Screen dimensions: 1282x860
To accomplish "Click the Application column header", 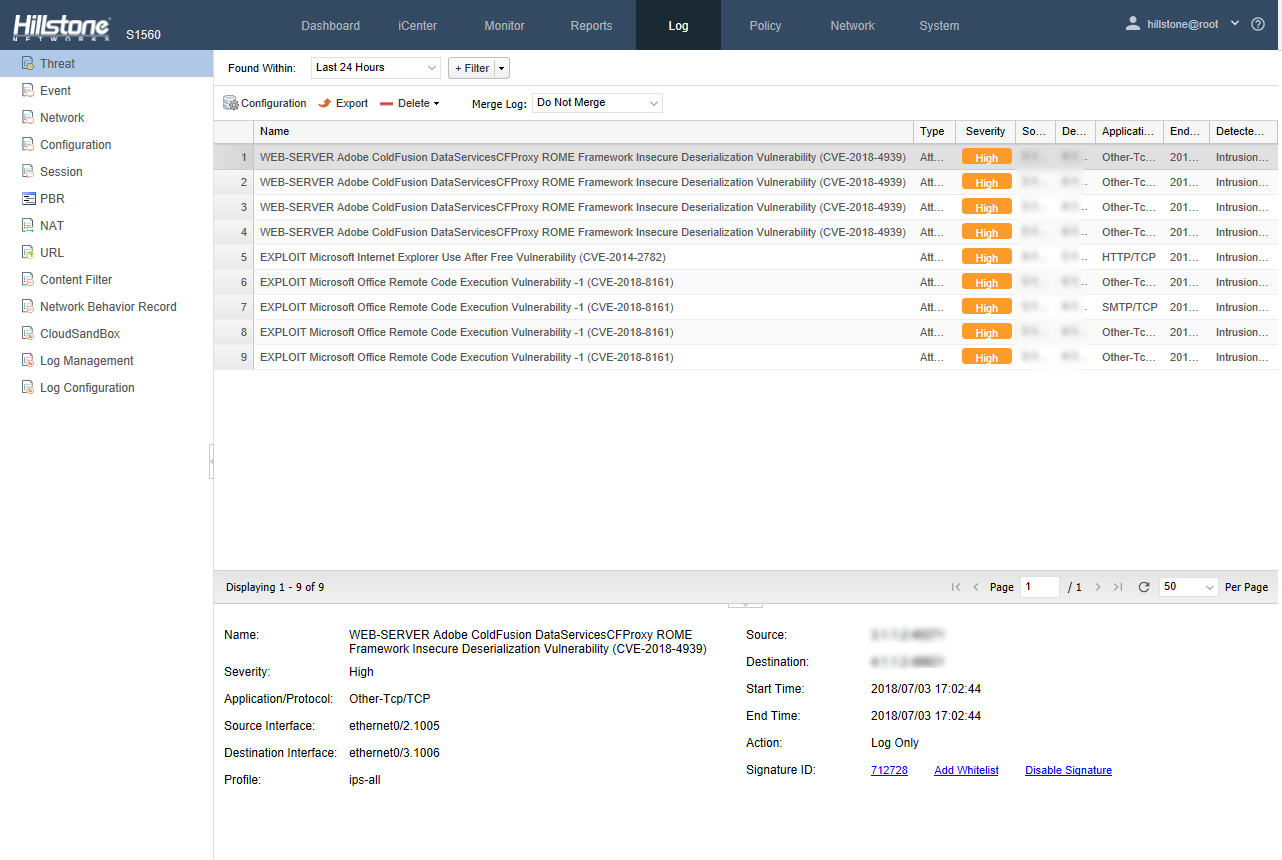I will (1129, 131).
